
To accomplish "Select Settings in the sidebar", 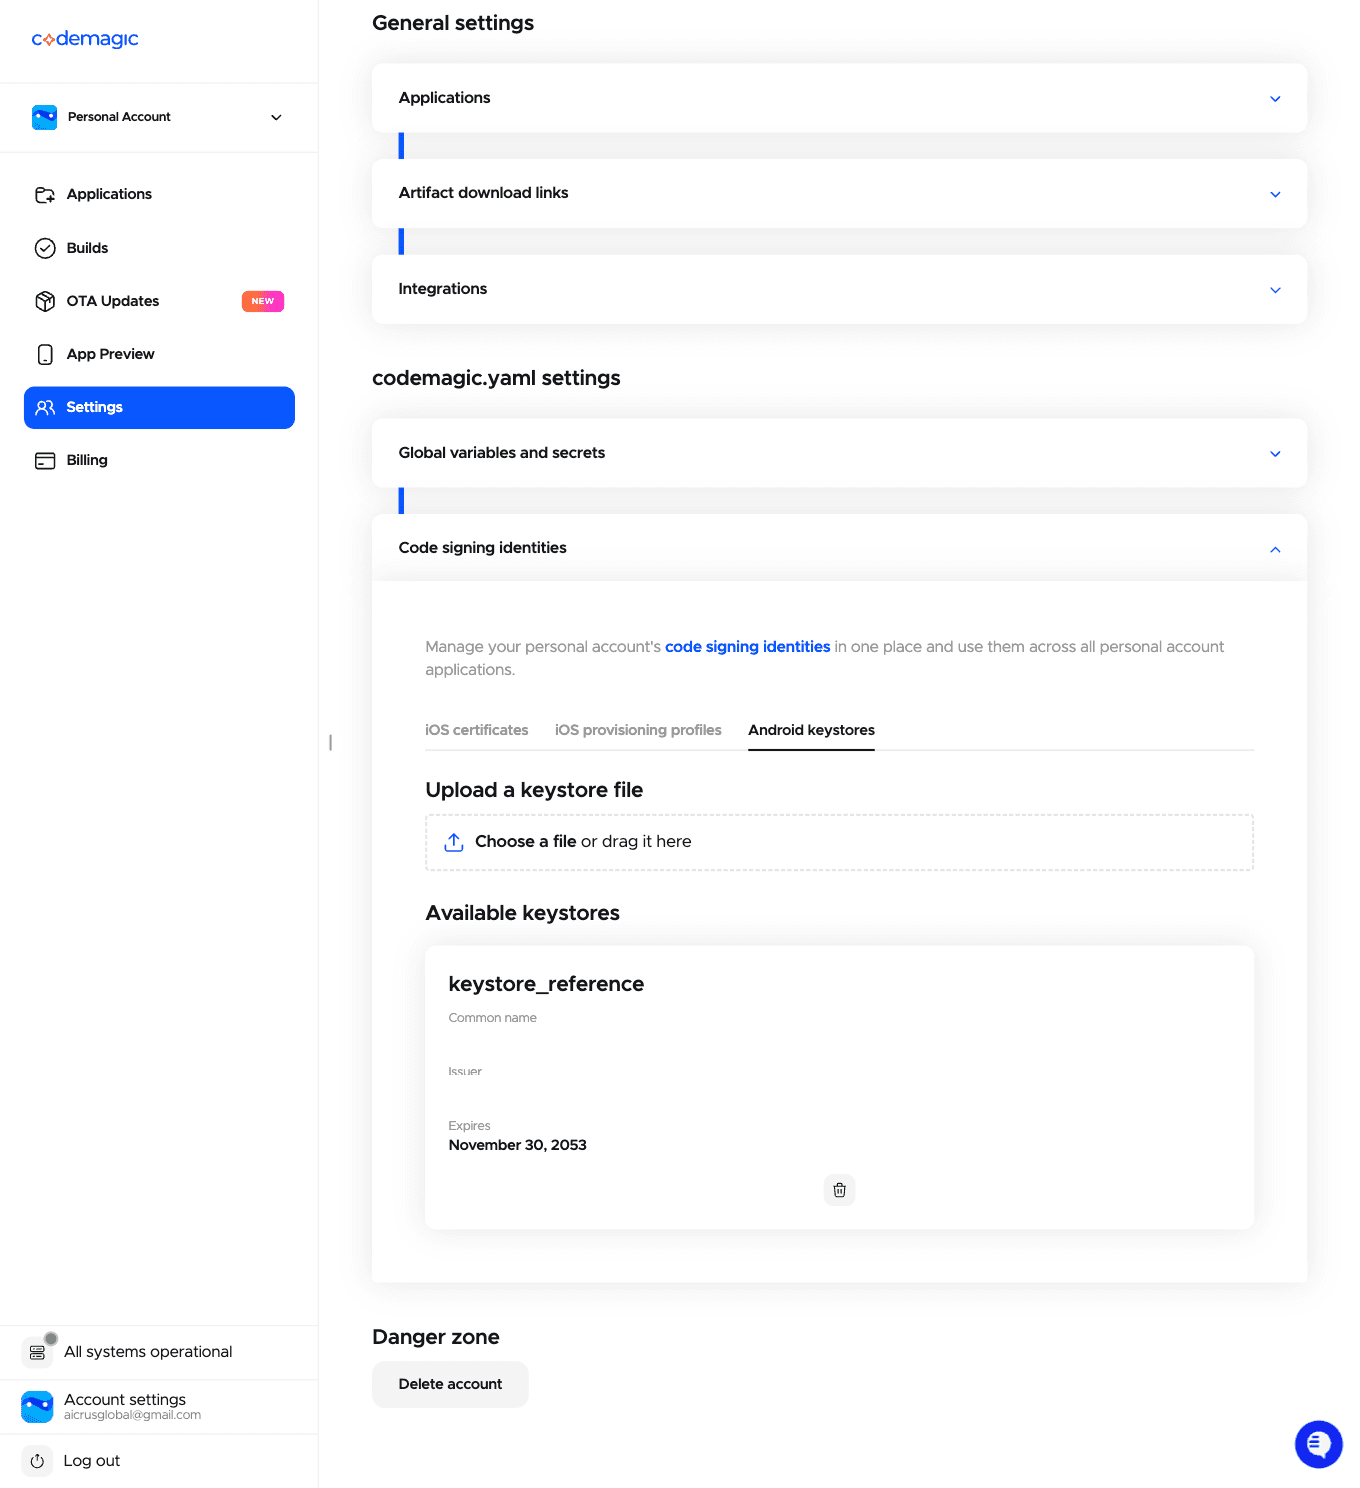I will click(x=159, y=408).
